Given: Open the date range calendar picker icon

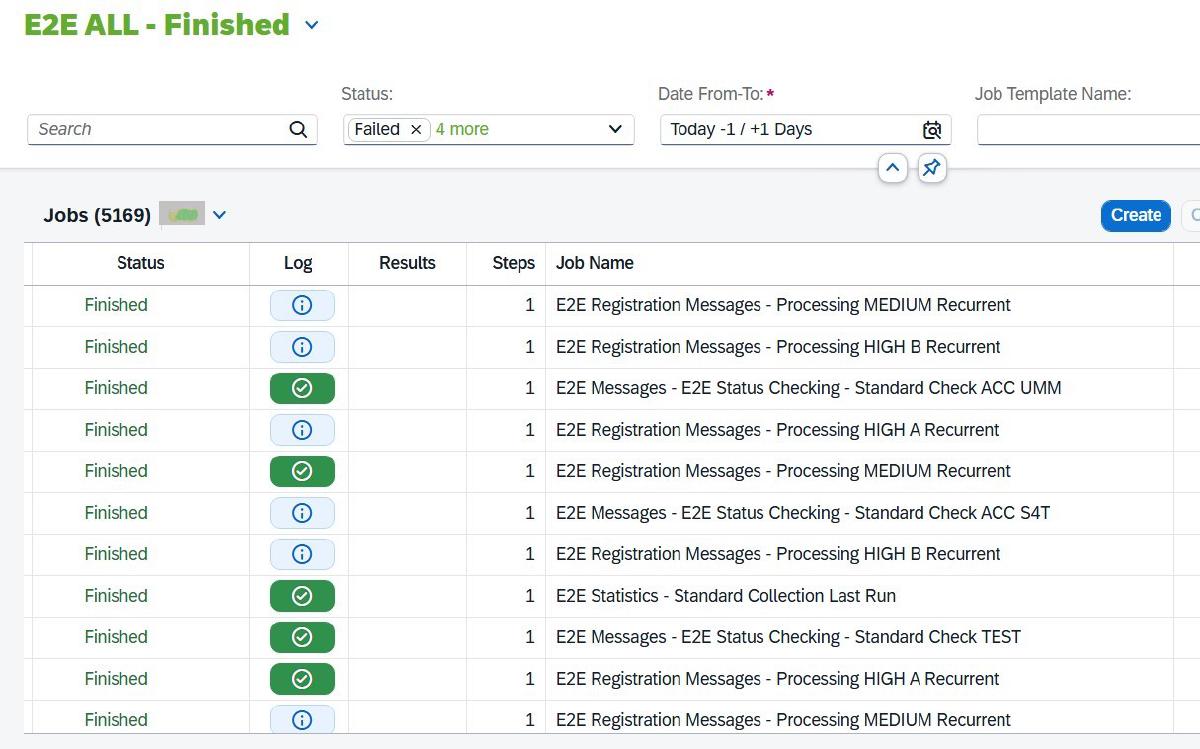Looking at the screenshot, I should (931, 130).
